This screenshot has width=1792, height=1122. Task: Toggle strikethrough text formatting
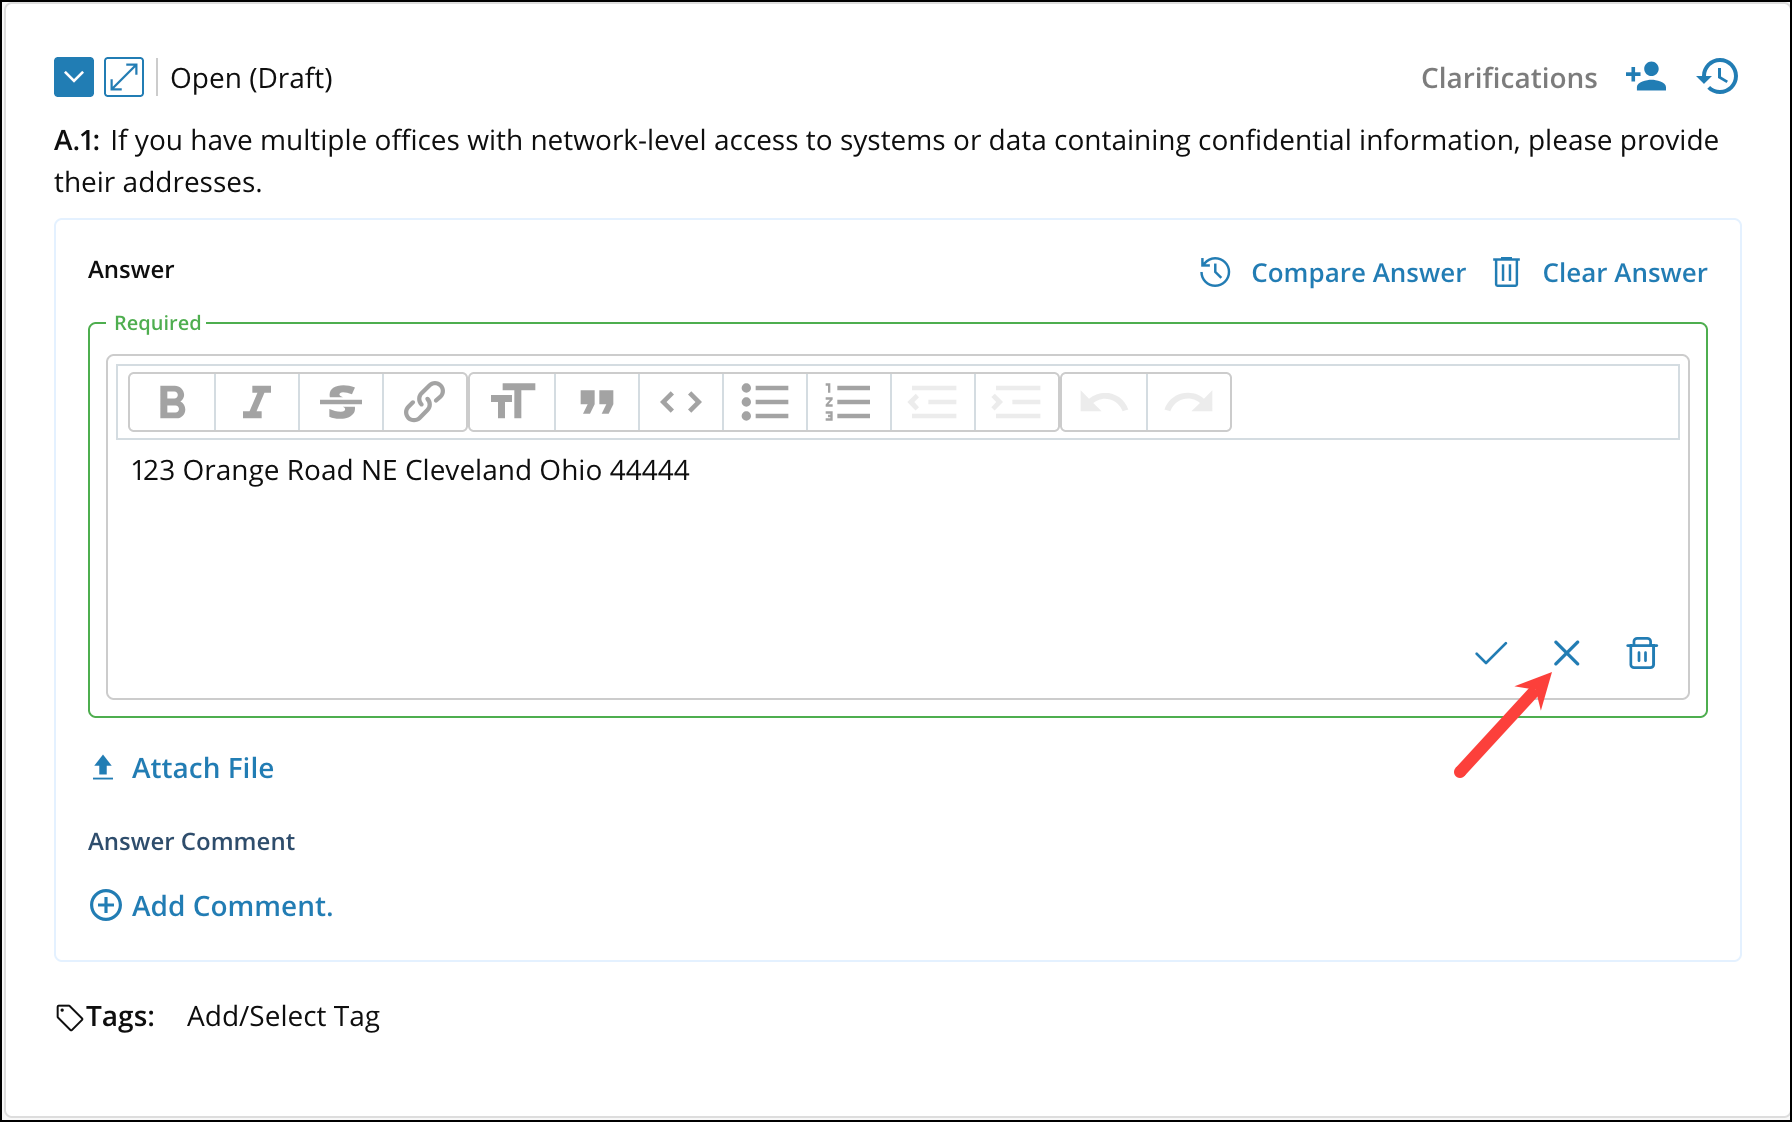[341, 402]
